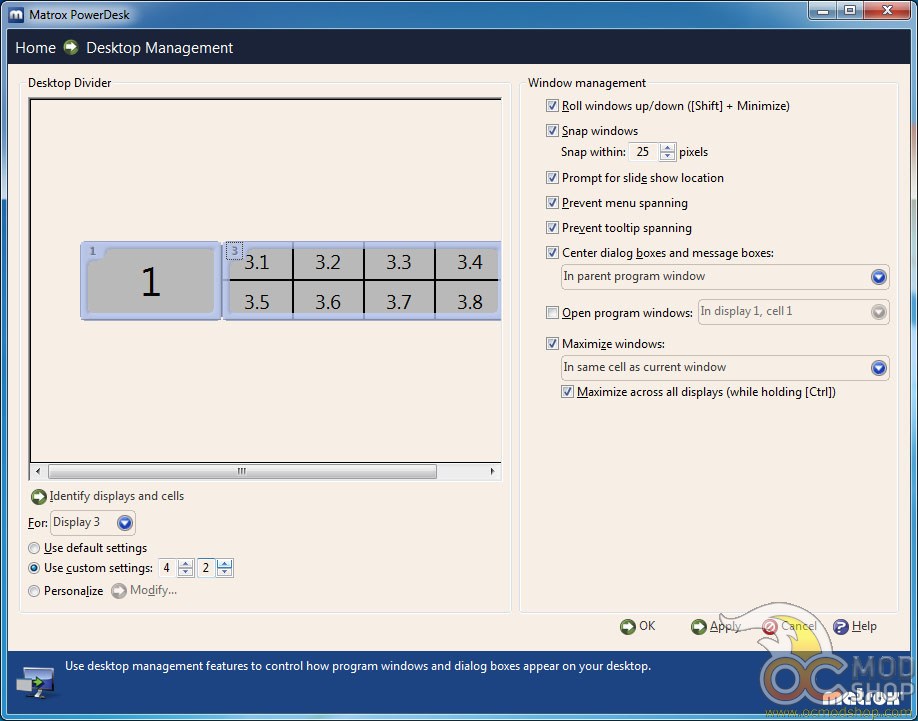The image size is (918, 721).
Task: Click the Matrox PowerDesk title bar icon
Action: click(16, 14)
